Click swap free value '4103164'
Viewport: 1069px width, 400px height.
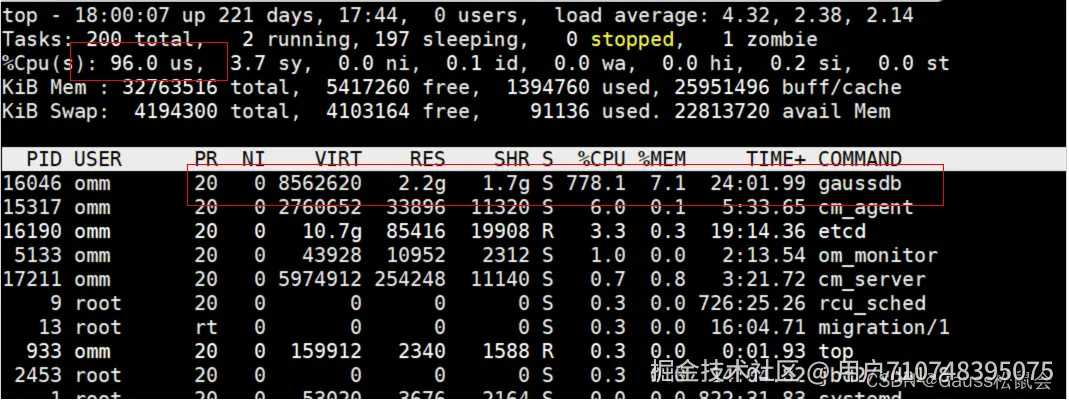pyautogui.click(x=368, y=111)
